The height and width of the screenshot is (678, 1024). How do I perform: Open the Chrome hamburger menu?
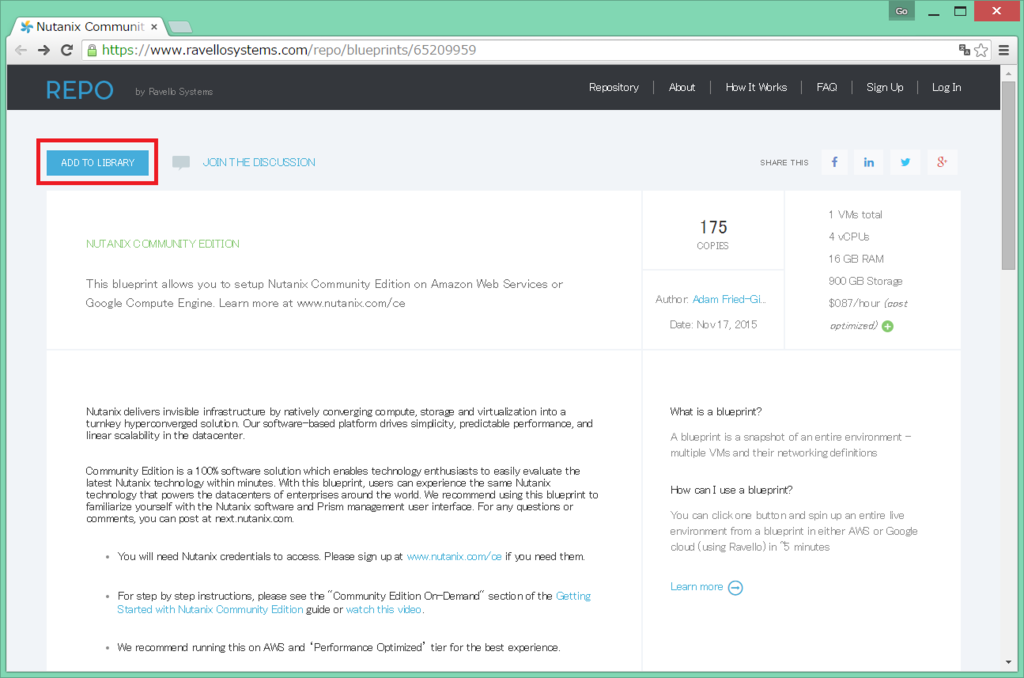[x=1004, y=50]
